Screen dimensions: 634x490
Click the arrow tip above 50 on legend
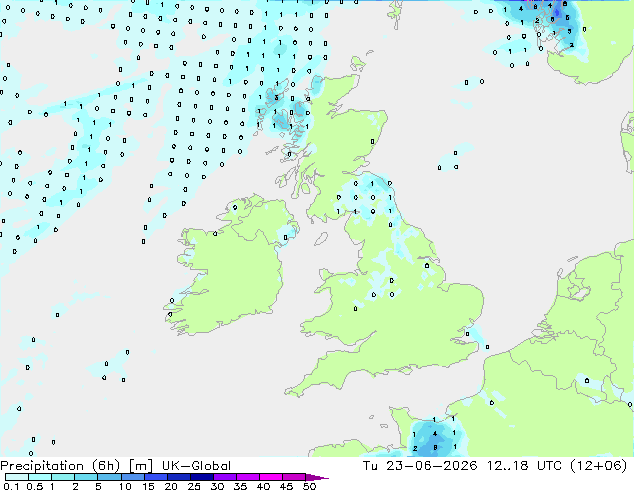317,477
